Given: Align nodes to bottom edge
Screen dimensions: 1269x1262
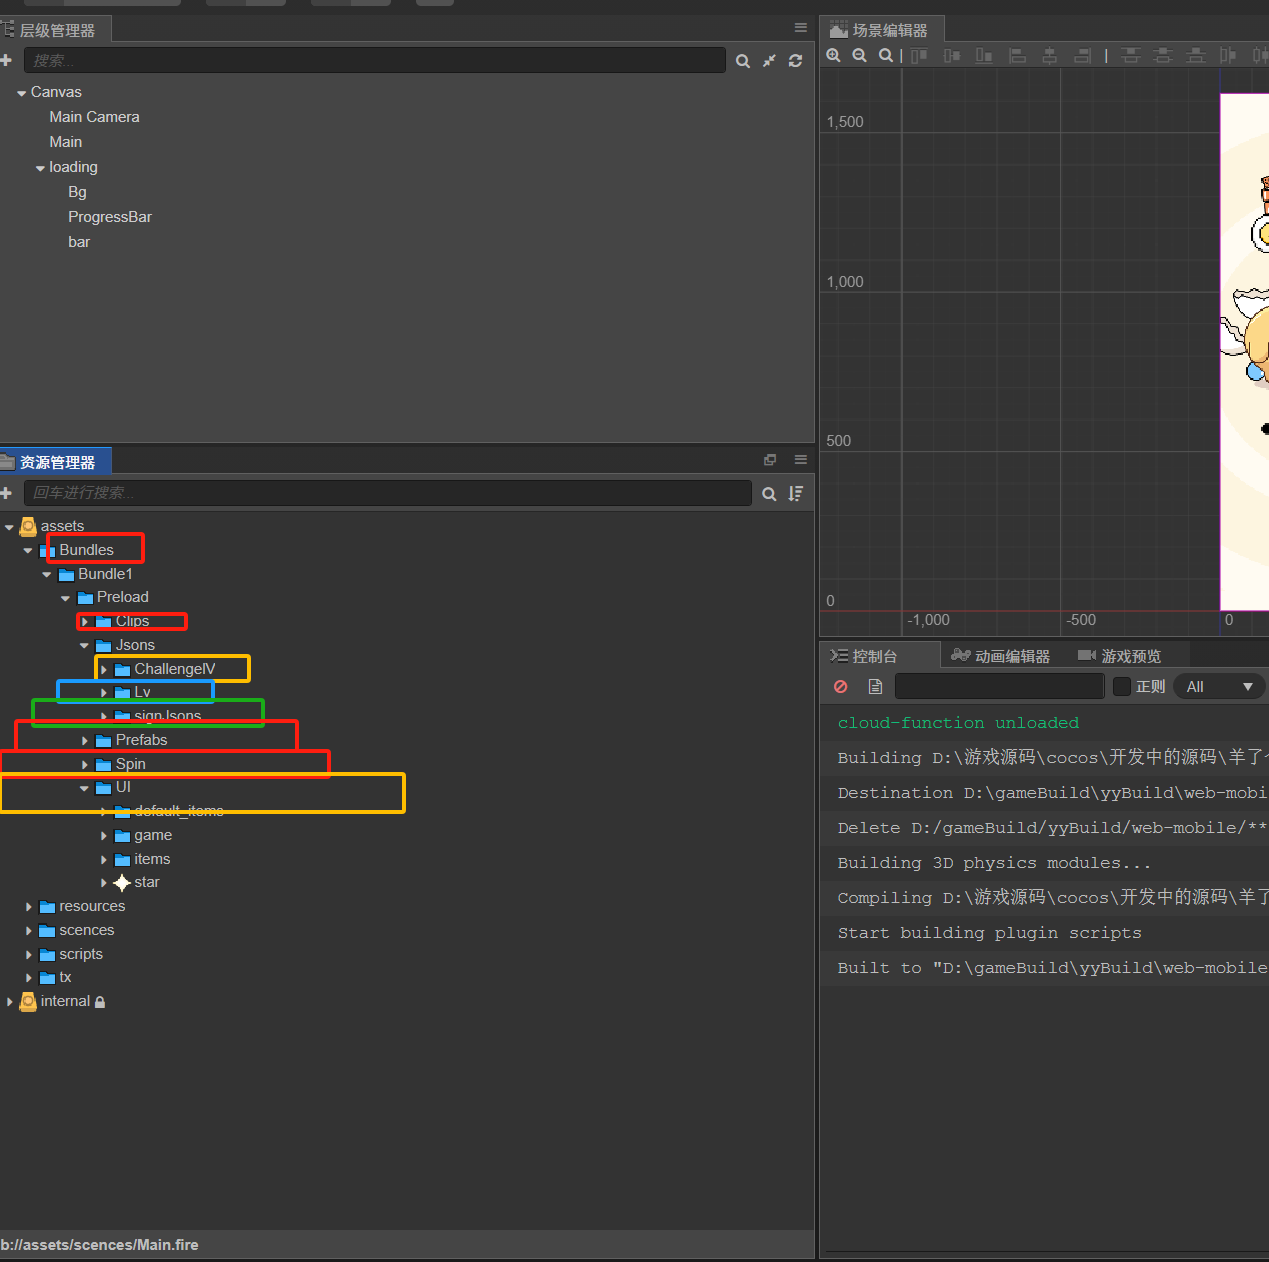Looking at the screenshot, I should click(x=984, y=56).
